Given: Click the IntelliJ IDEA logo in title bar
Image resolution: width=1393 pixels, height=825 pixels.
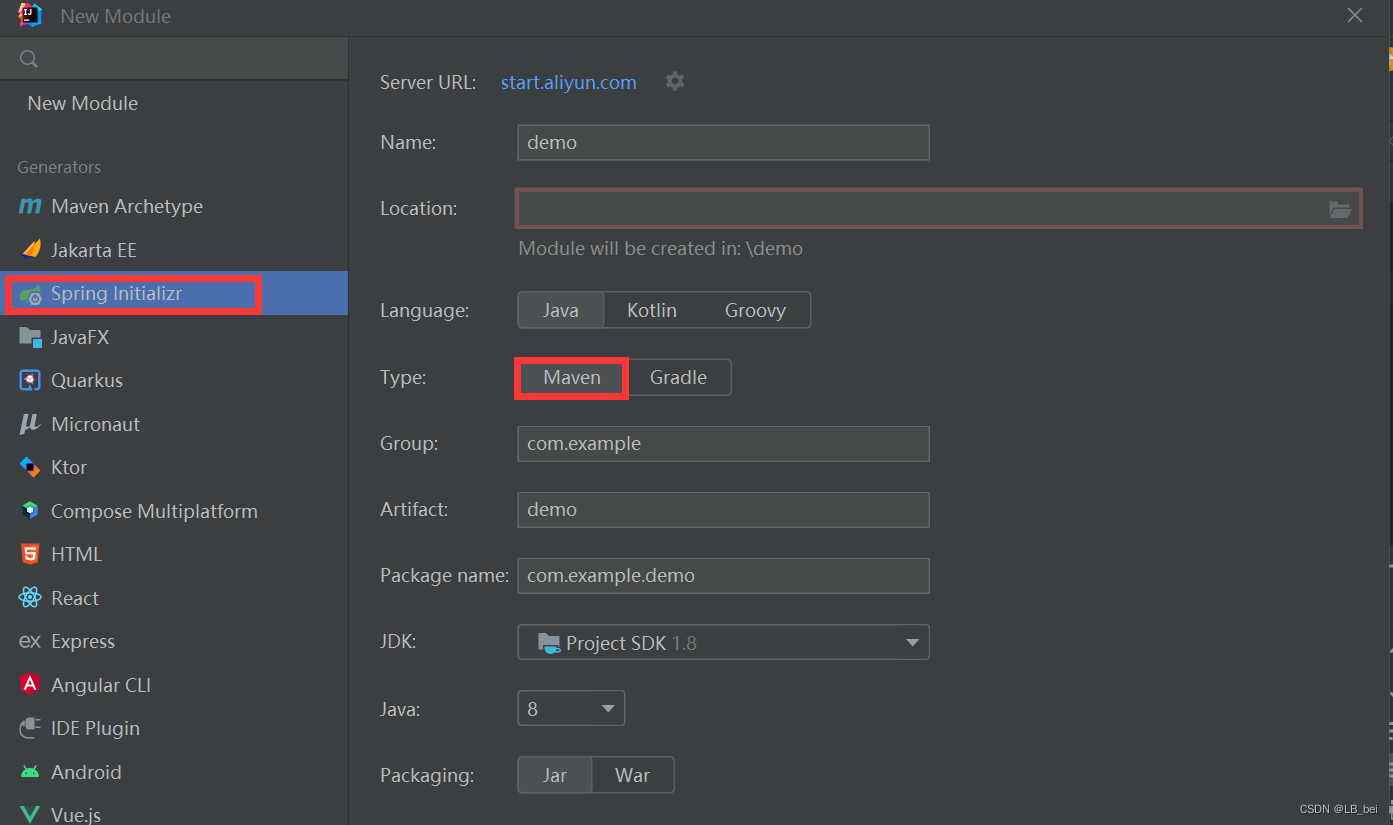Looking at the screenshot, I should (30, 15).
